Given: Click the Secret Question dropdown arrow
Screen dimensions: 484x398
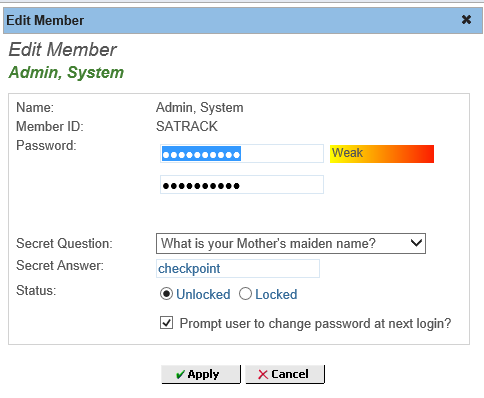Looking at the screenshot, I should [416, 243].
